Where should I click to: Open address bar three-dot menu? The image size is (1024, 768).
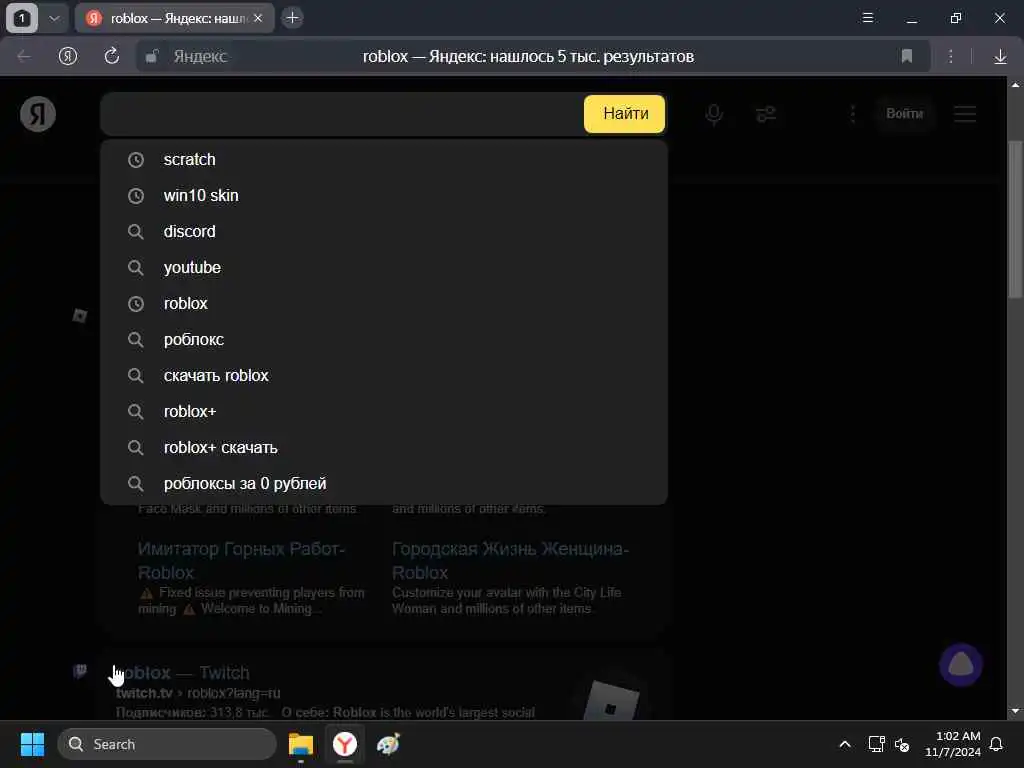[x=951, y=56]
